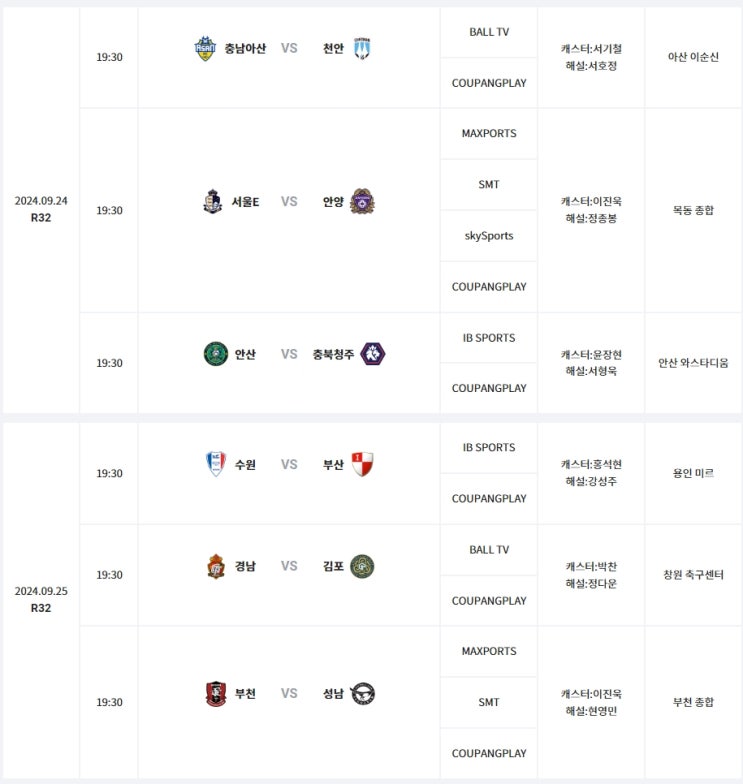The width and height of the screenshot is (743, 784).
Task: Click the 목동 종합 stadium name
Action: (693, 210)
